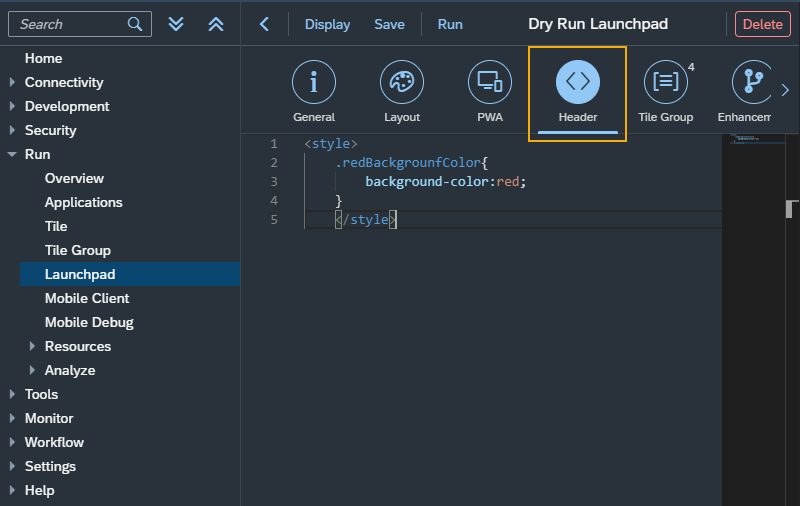Screen dimensions: 800x506
Task: Expand the Resources node
Action: (x=32, y=346)
